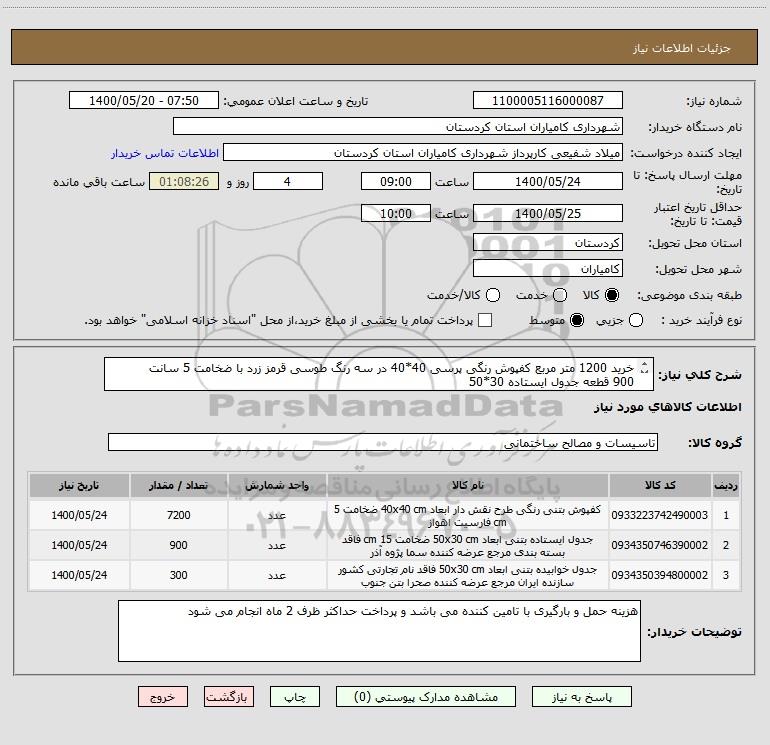Click the پاسخ به نیاز button

581,697
